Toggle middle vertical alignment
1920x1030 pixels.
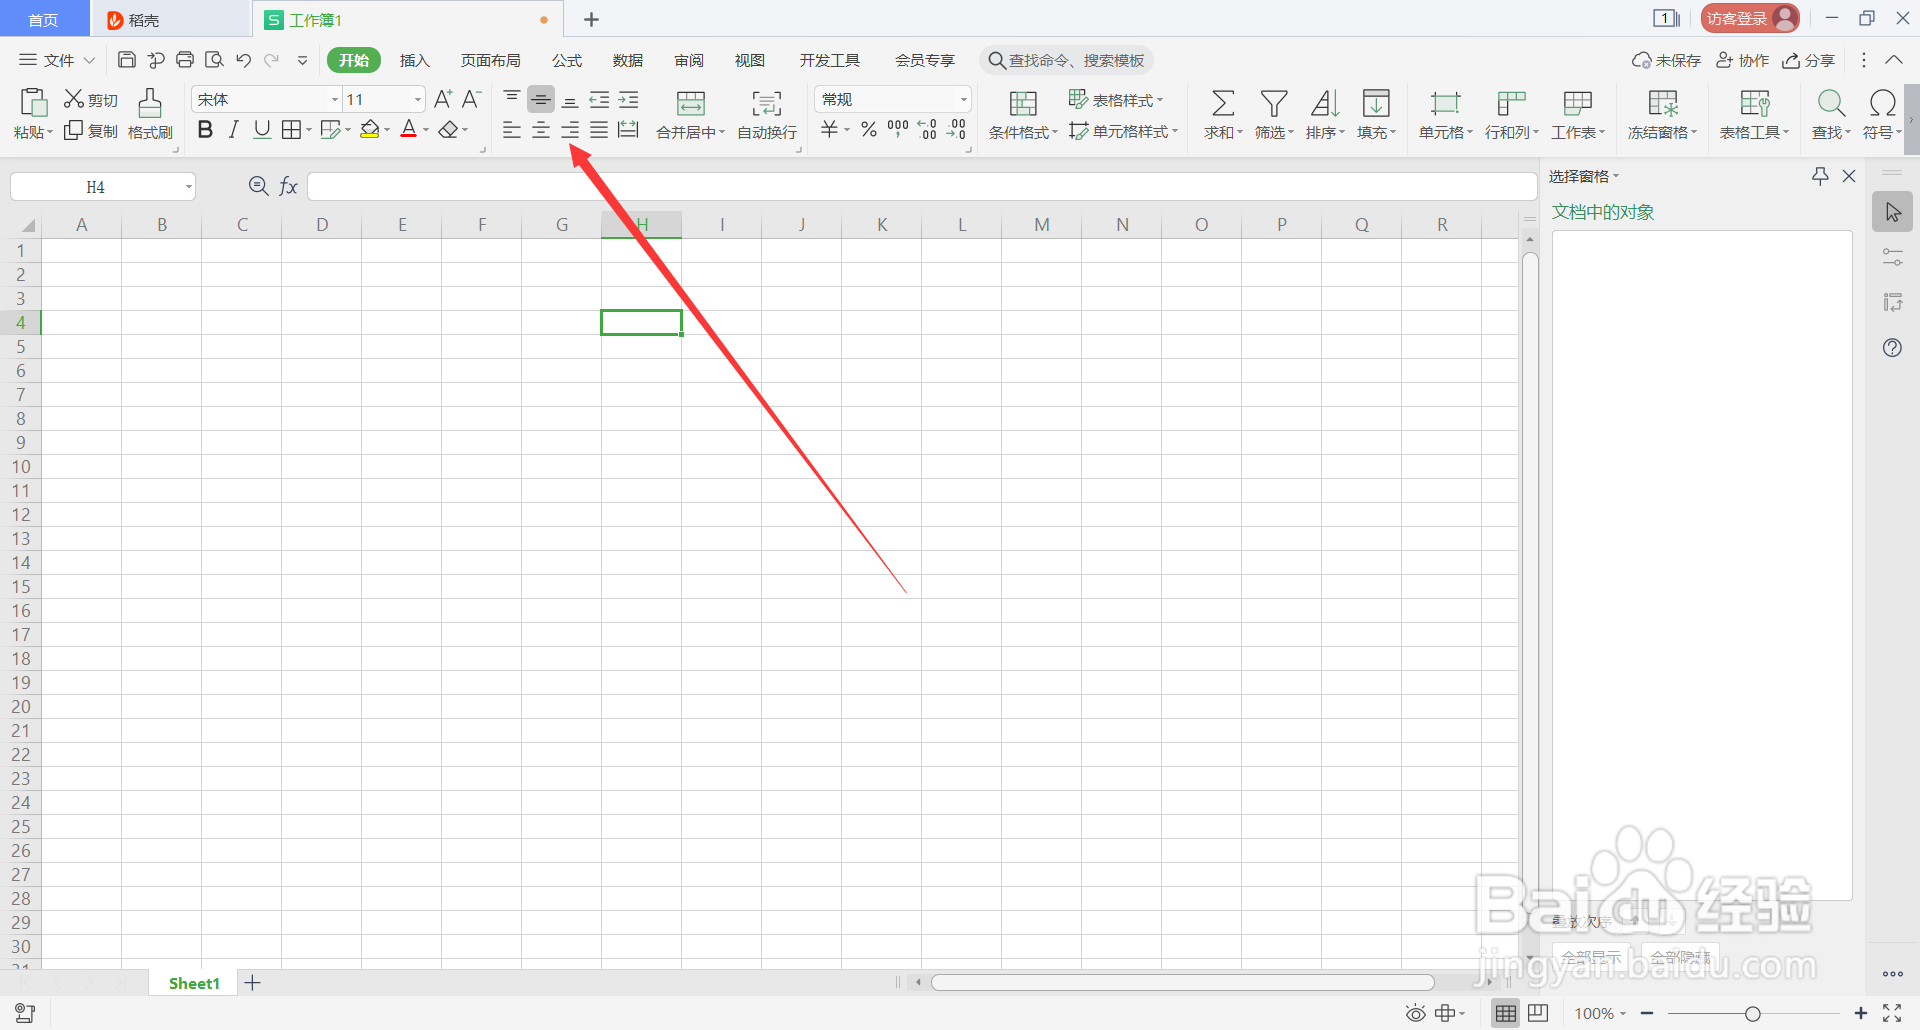pos(541,99)
